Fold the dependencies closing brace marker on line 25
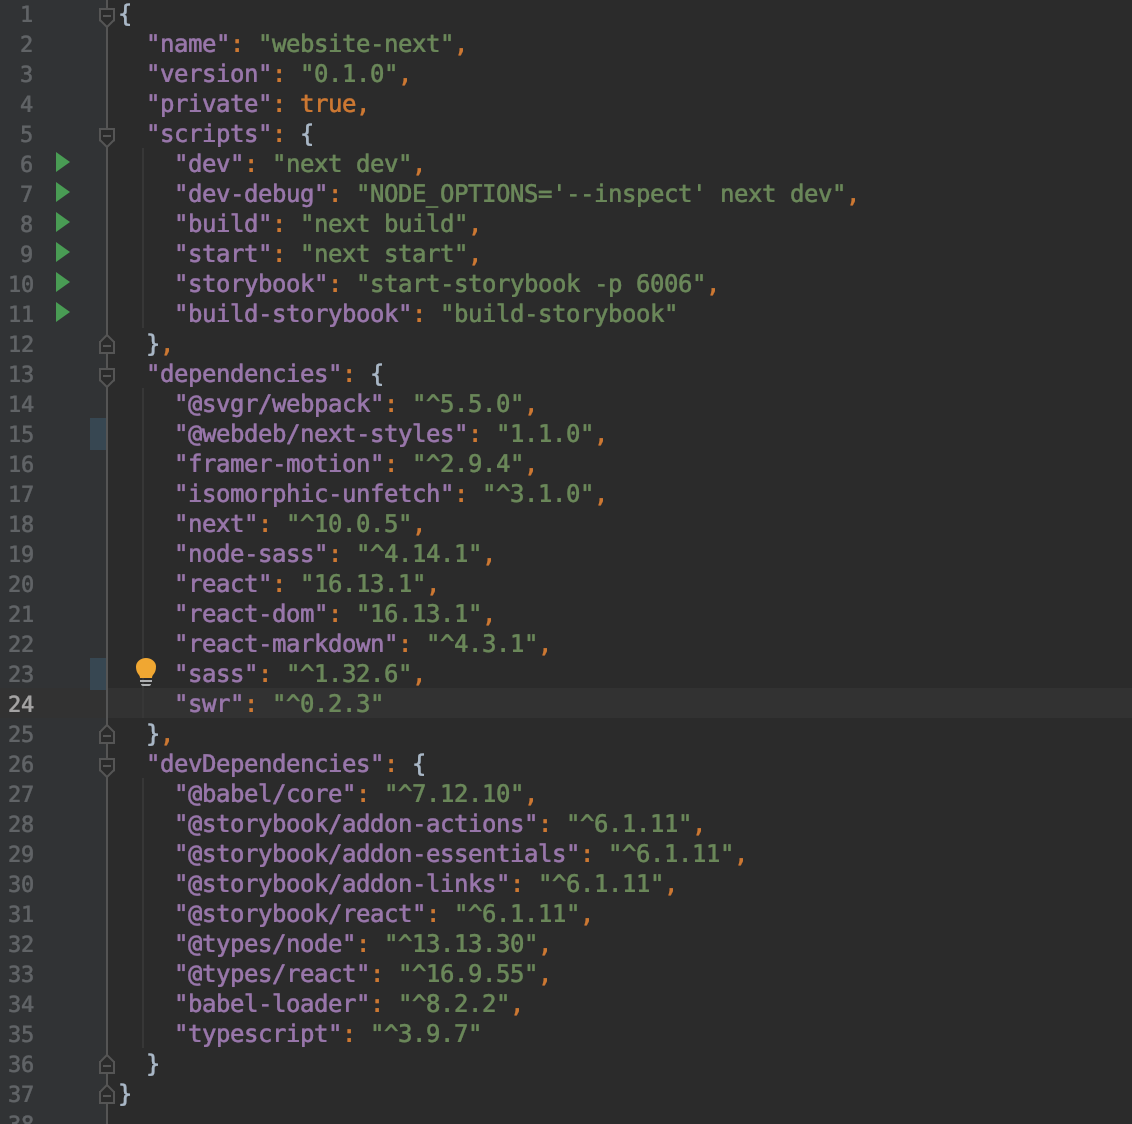 pyautogui.click(x=107, y=735)
